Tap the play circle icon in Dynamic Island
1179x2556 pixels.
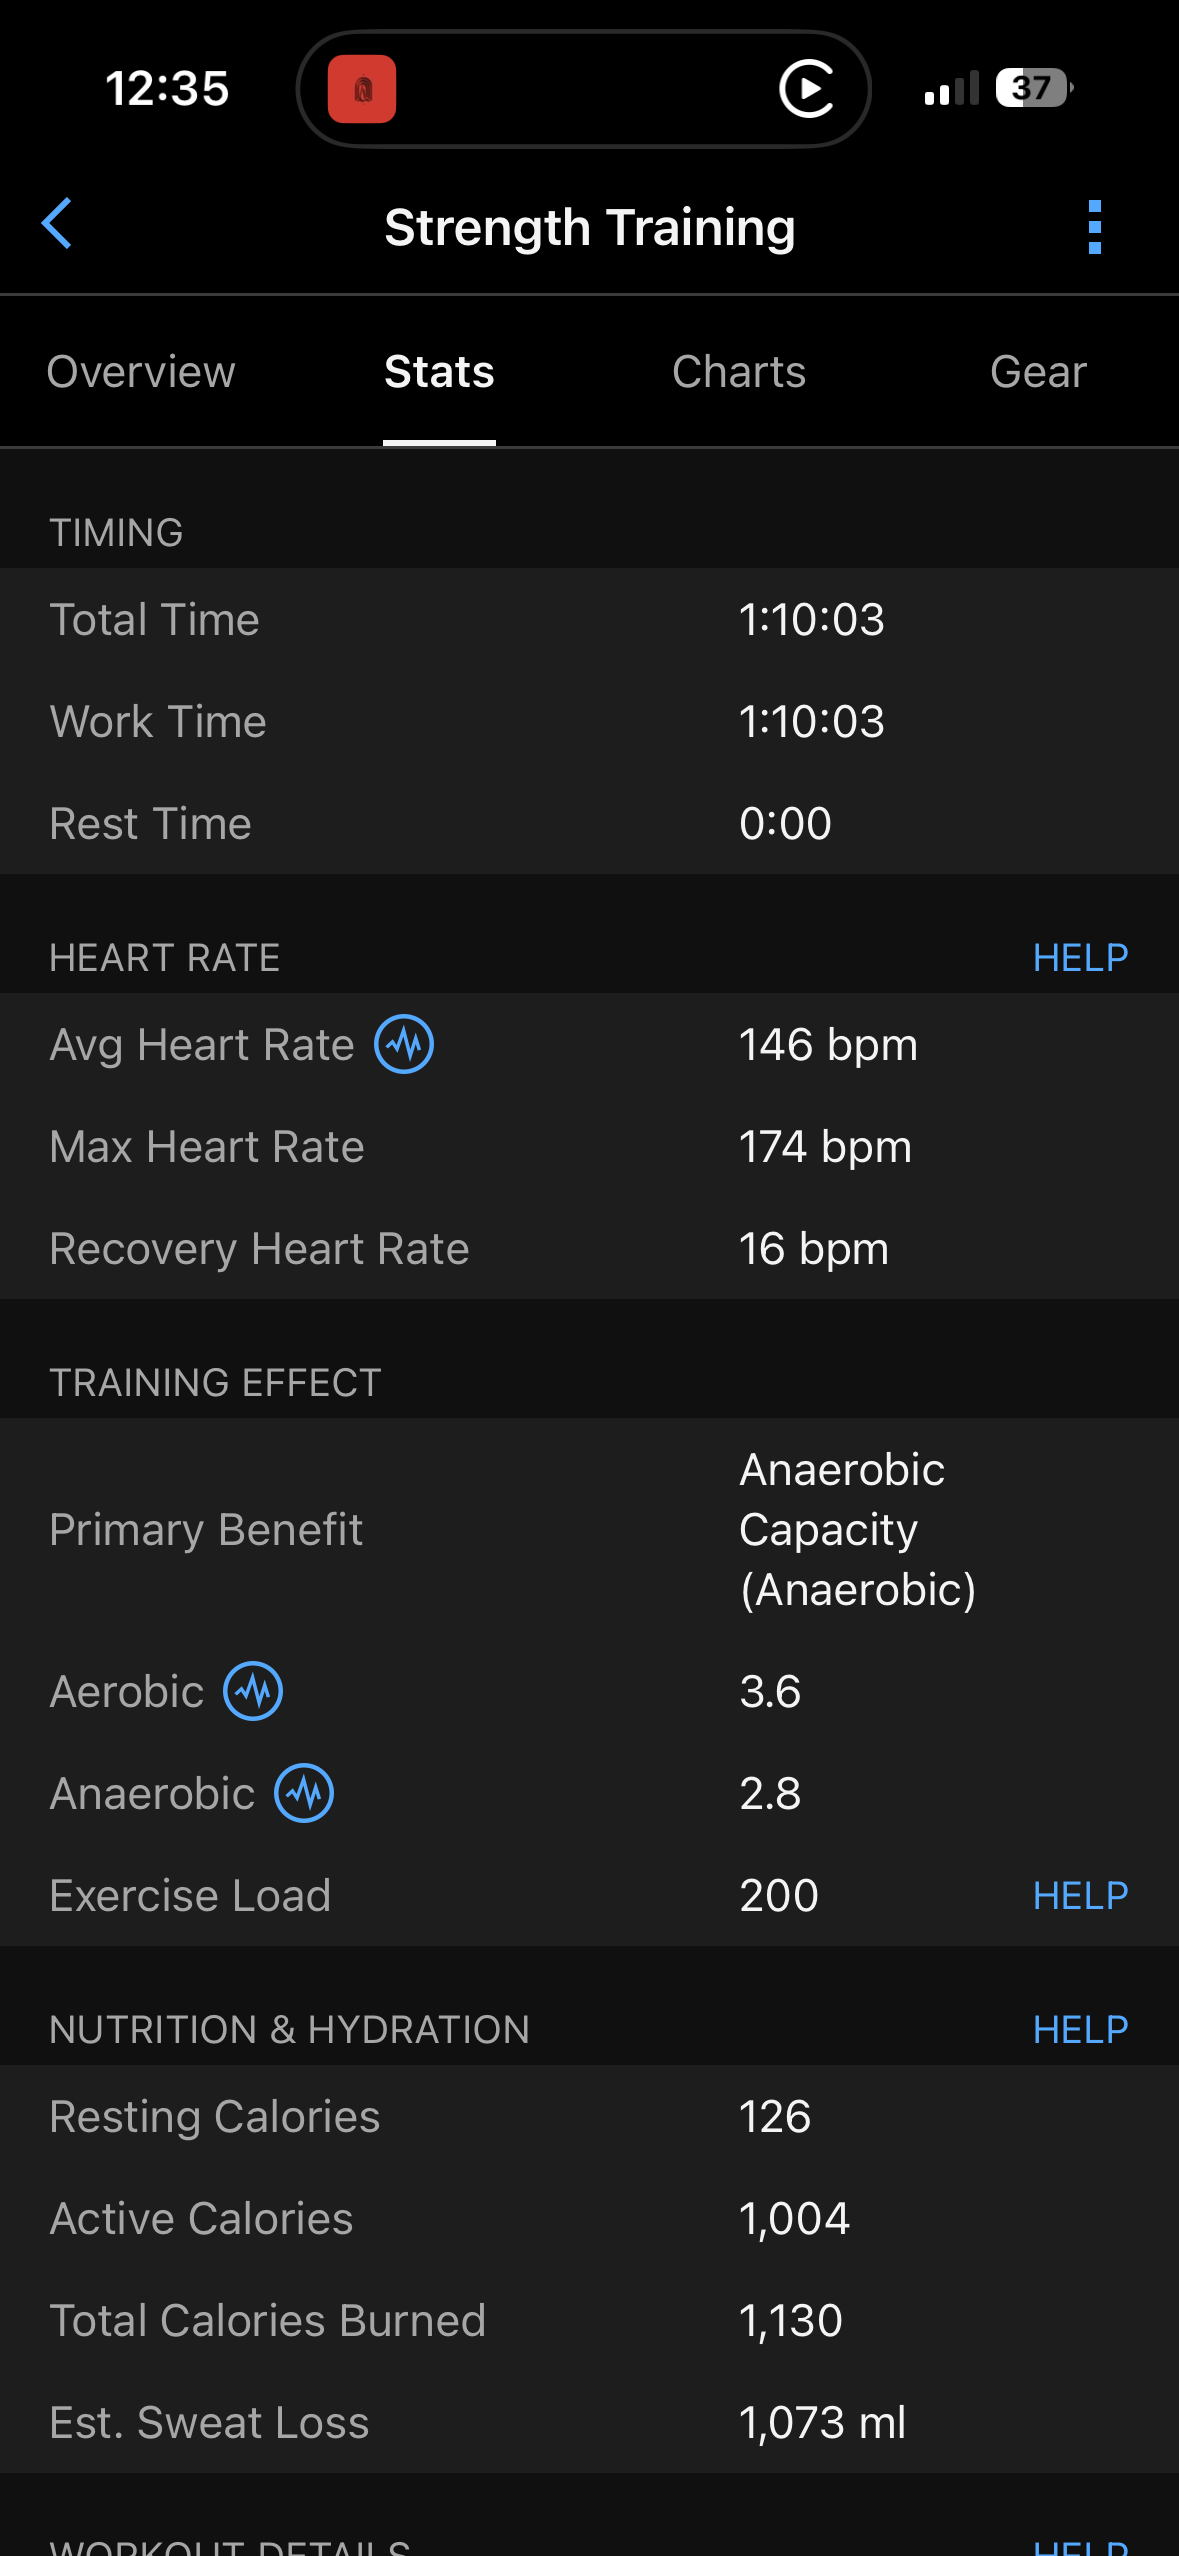[x=806, y=89]
